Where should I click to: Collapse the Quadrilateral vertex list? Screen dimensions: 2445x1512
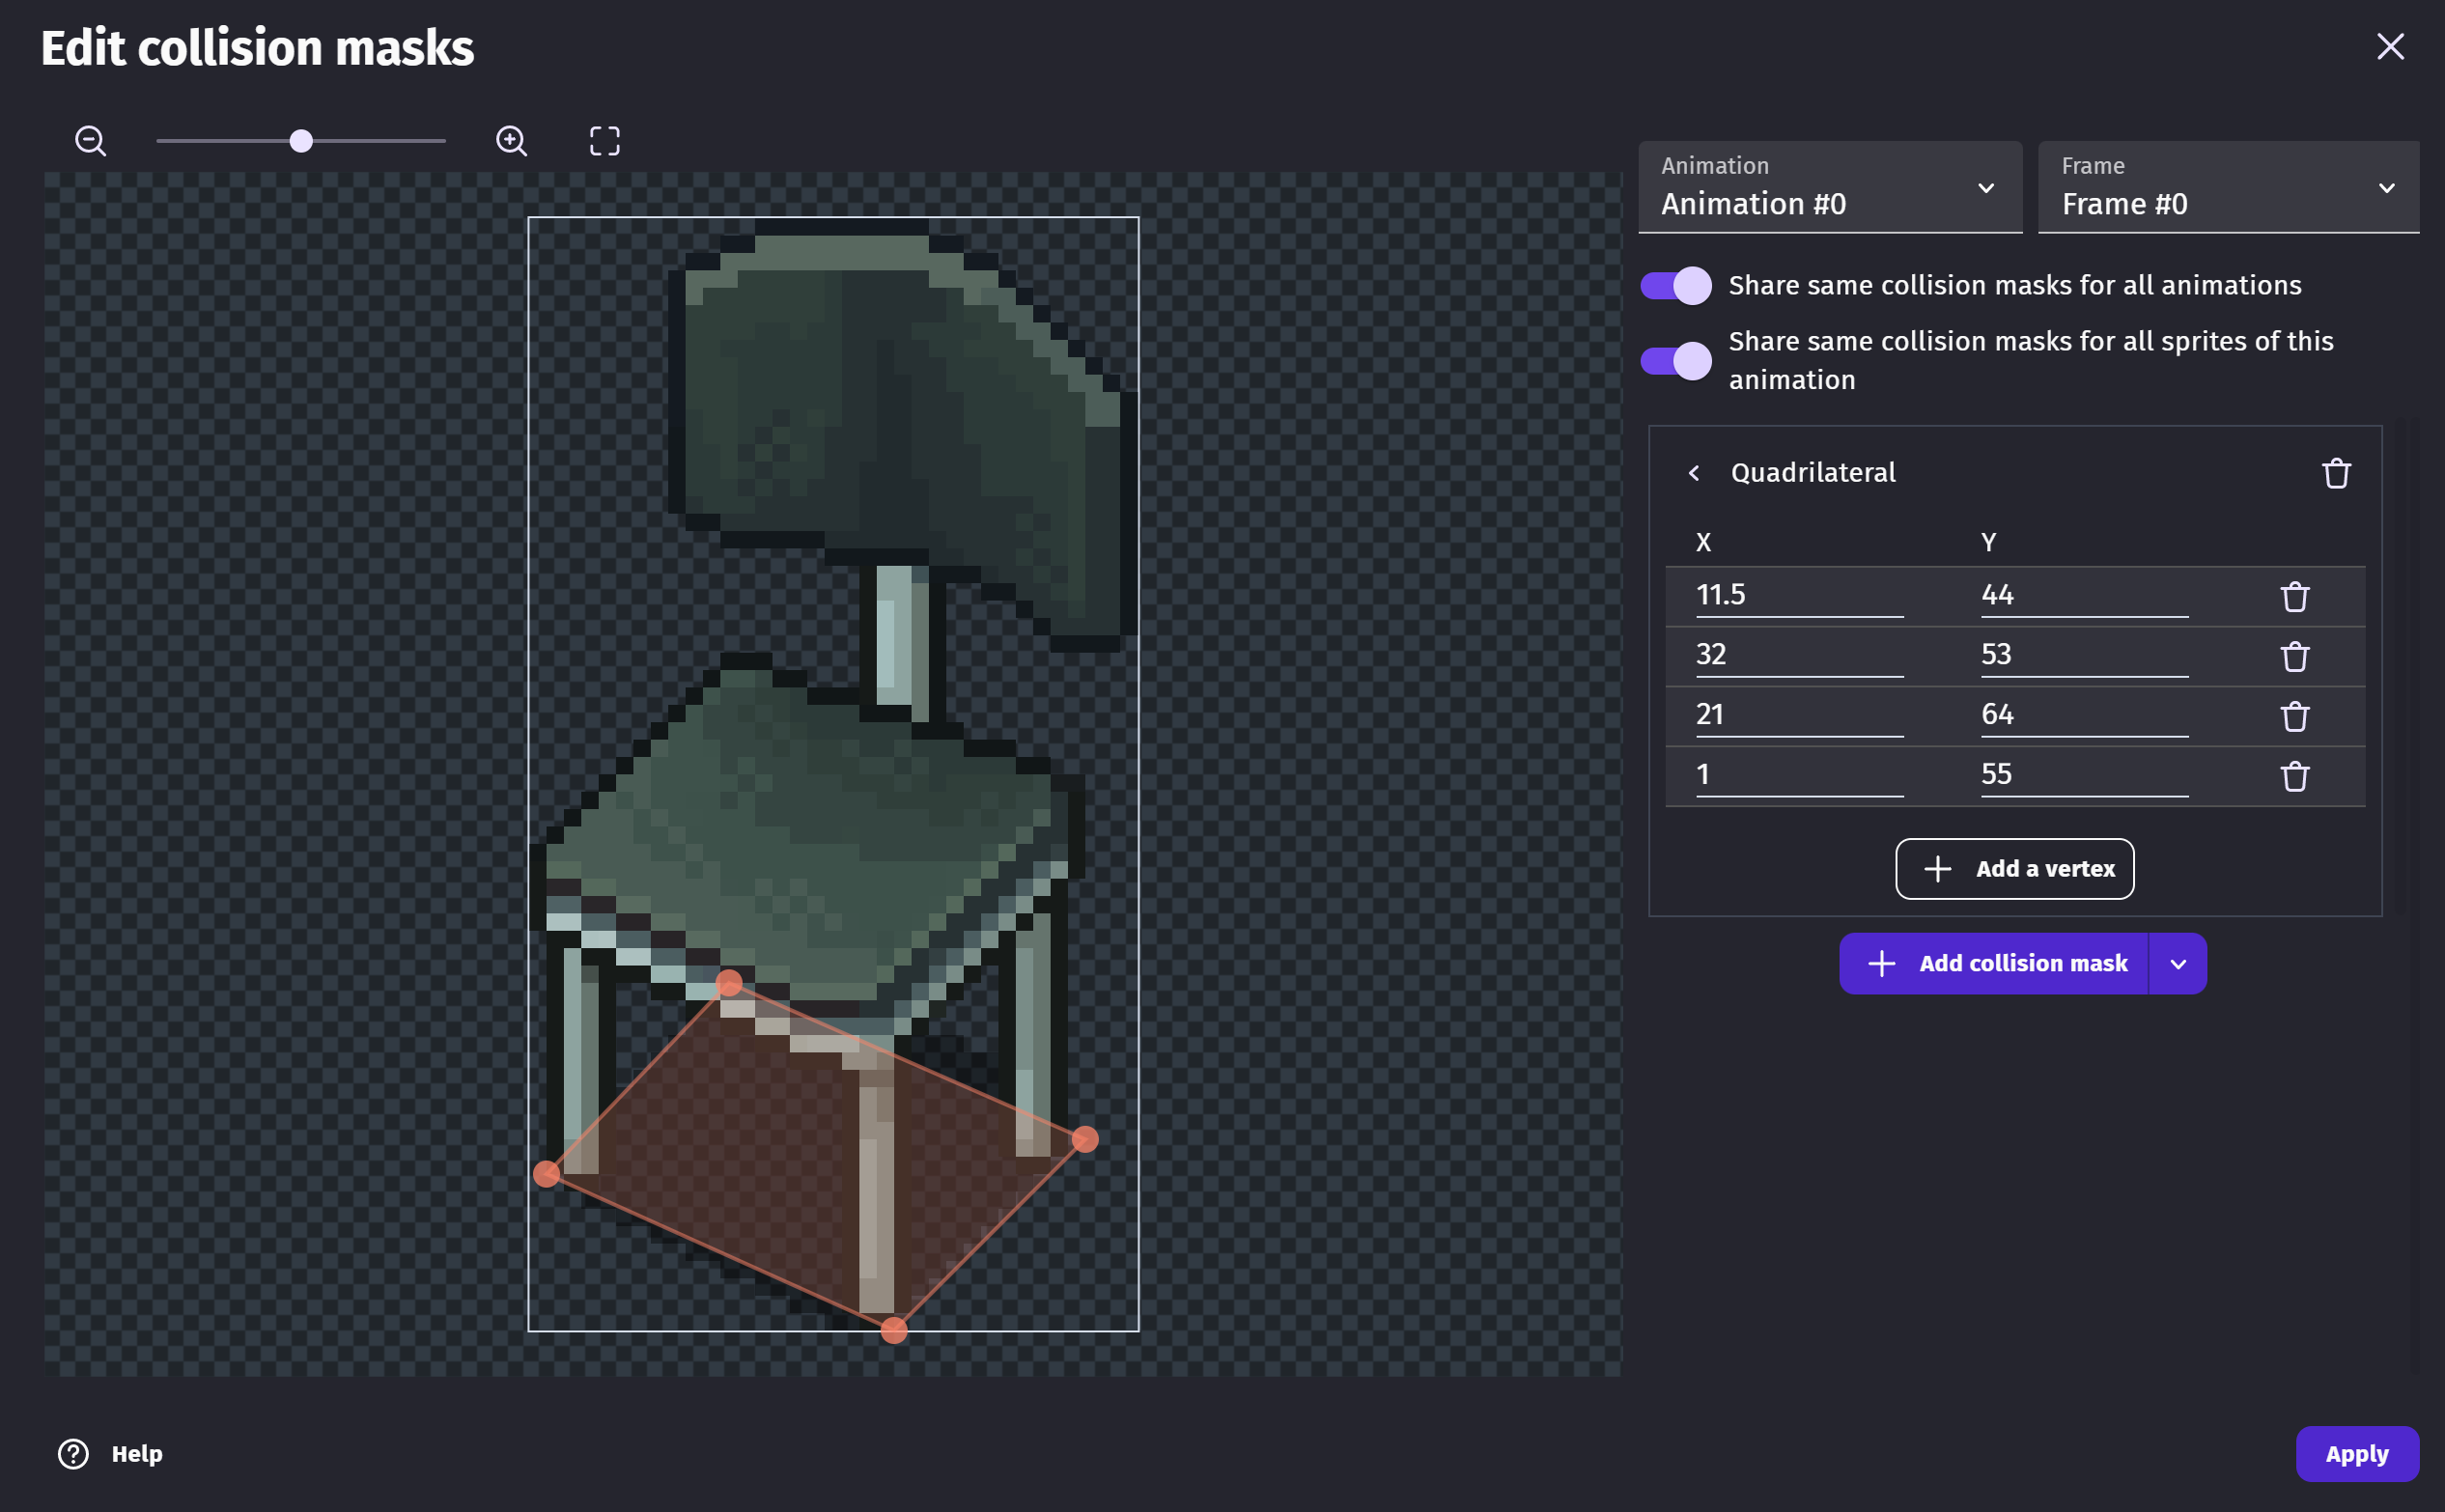click(x=1694, y=473)
